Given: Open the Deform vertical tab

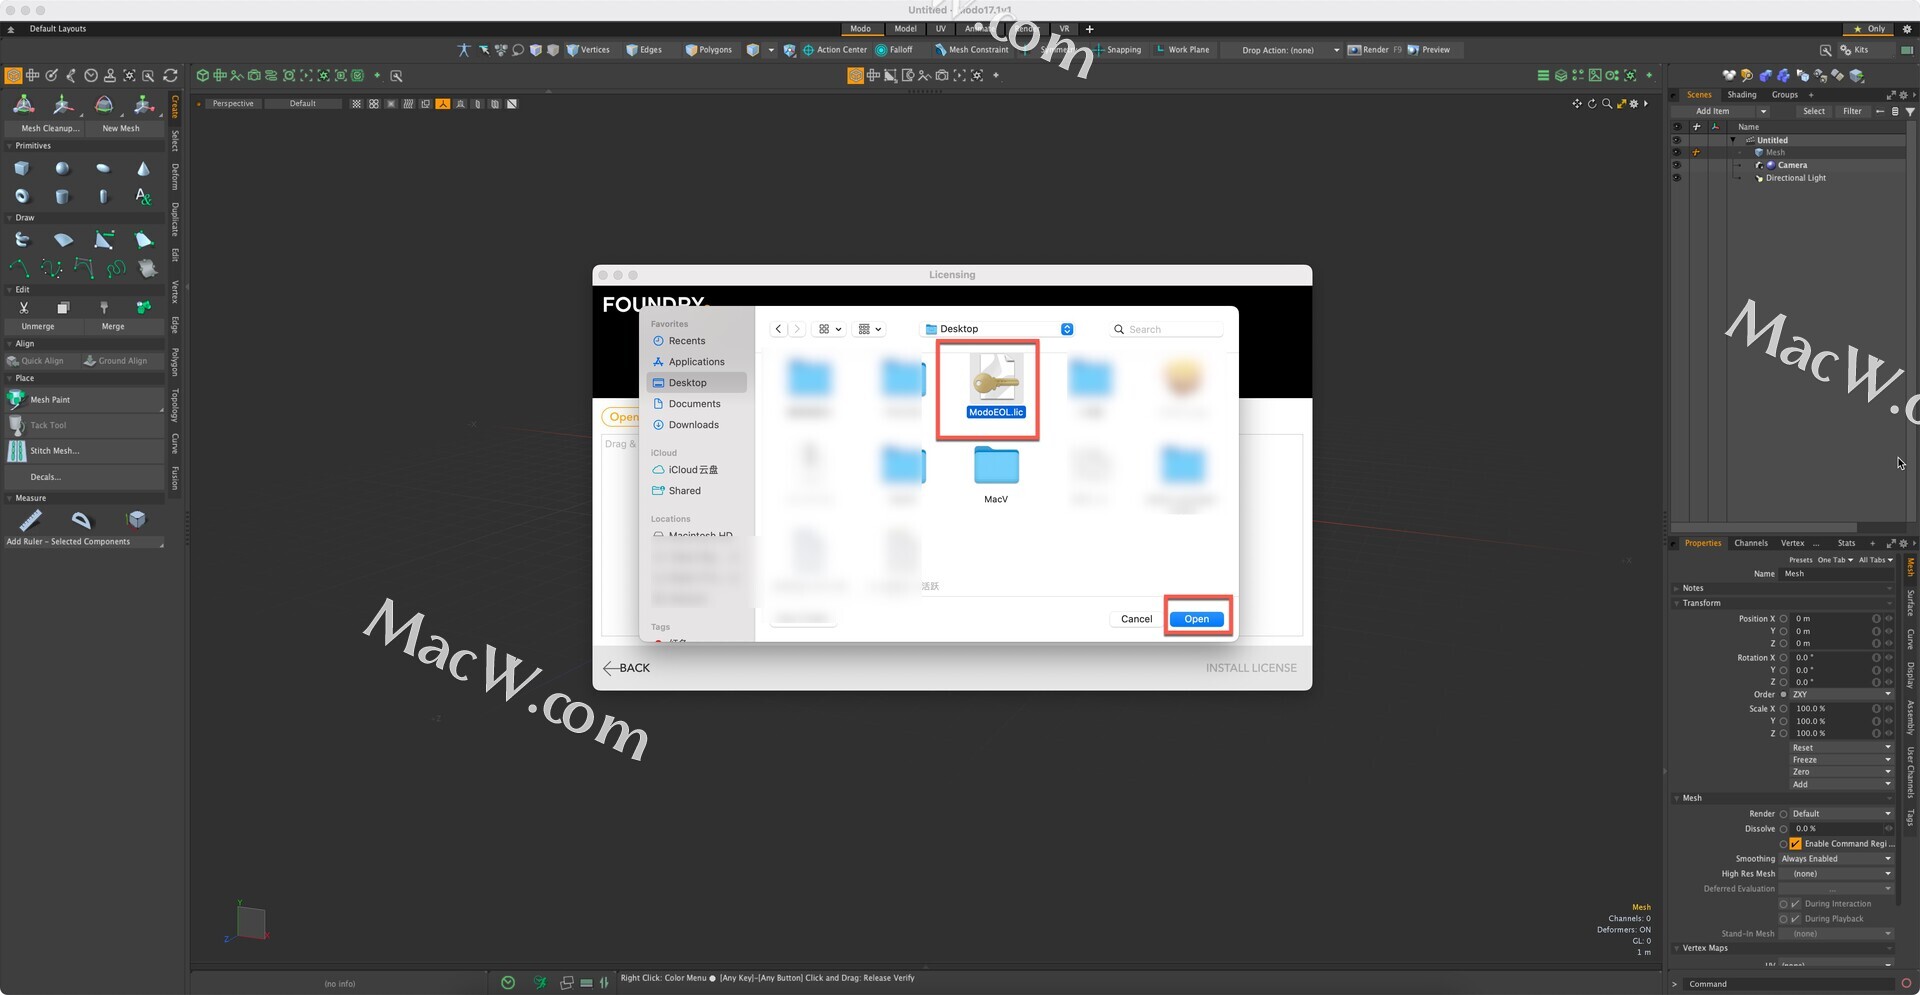Looking at the screenshot, I should click(x=175, y=177).
